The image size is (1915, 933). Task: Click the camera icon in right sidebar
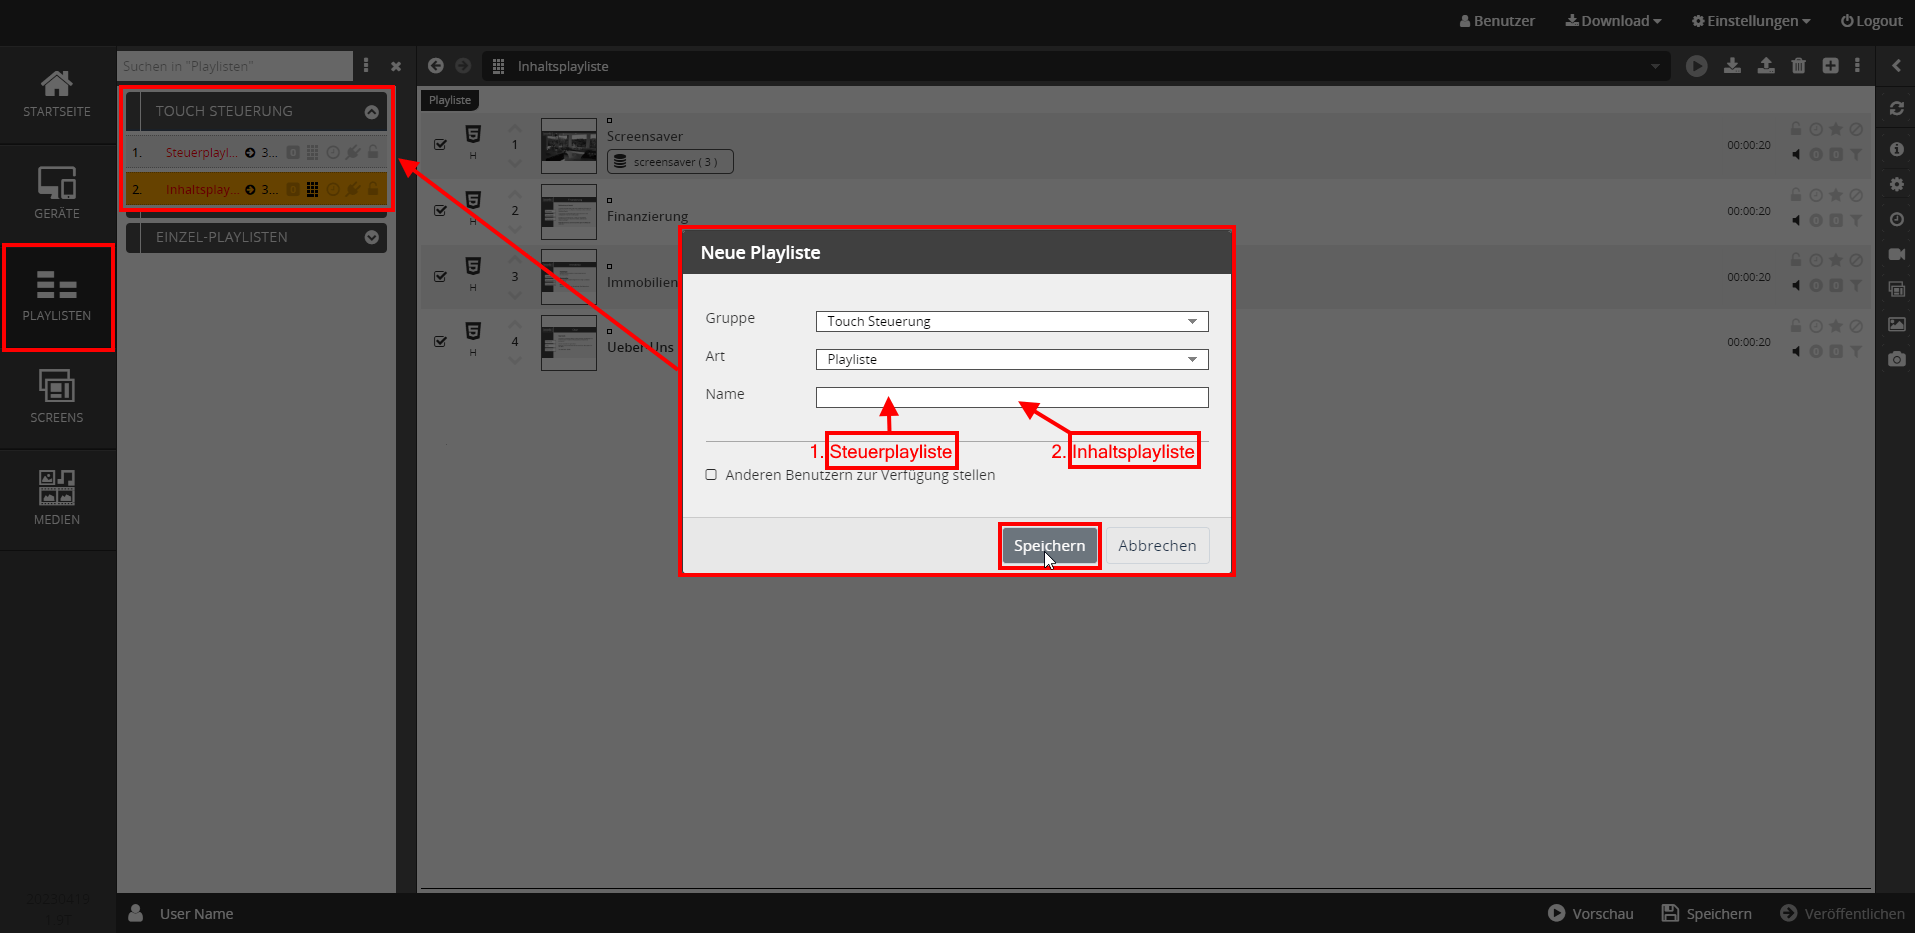(1896, 359)
